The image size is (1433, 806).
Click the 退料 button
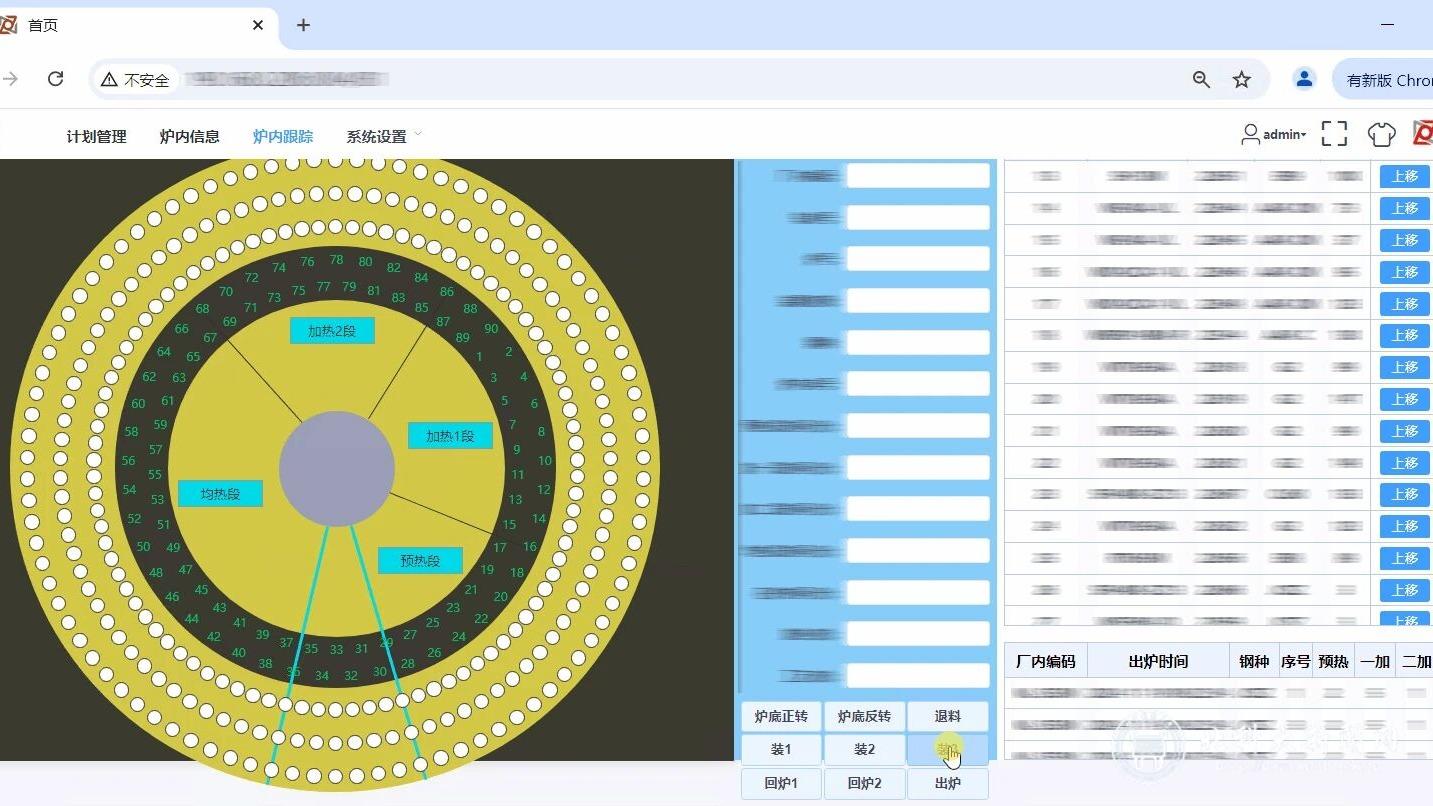pos(947,717)
